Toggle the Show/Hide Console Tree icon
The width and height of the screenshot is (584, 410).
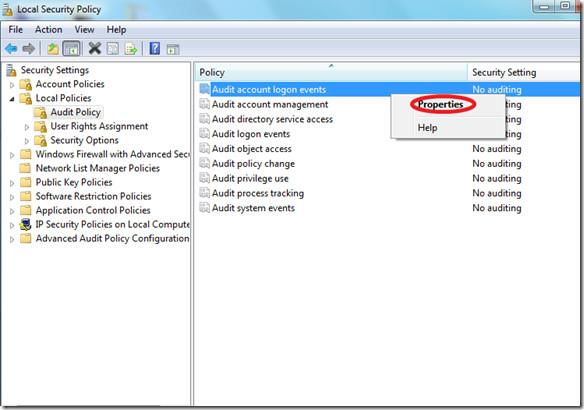tap(72, 48)
